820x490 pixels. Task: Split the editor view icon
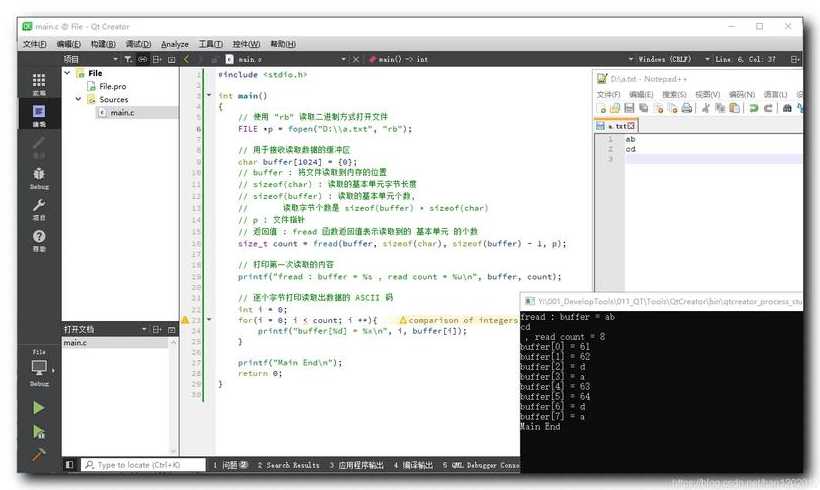(x=795, y=60)
